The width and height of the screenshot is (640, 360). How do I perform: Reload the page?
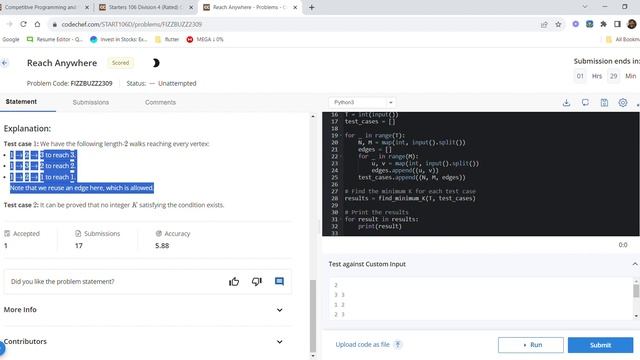[23, 24]
